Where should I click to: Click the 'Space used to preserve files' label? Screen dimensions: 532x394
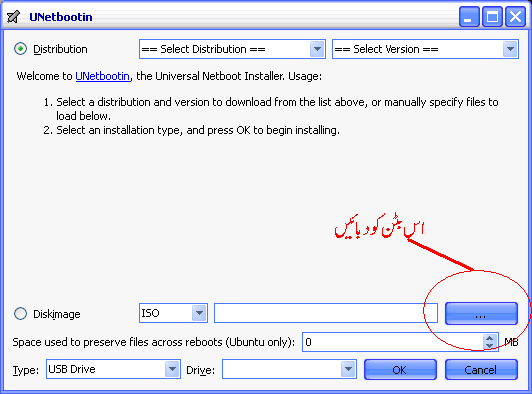point(154,342)
